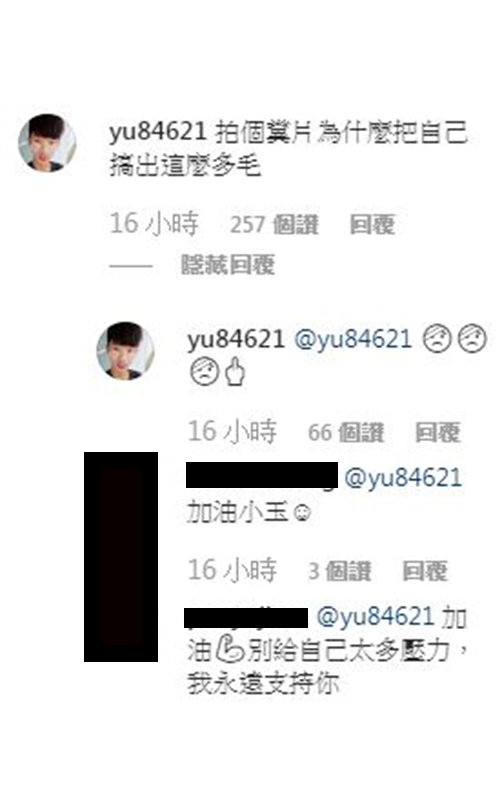Reply to the 257-likes comment via 回覆
This screenshot has width=500, height=800.
click(x=372, y=224)
